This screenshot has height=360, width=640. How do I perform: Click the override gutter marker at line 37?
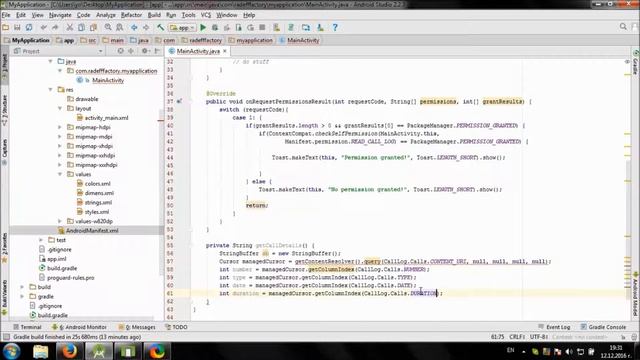[x=179, y=101]
